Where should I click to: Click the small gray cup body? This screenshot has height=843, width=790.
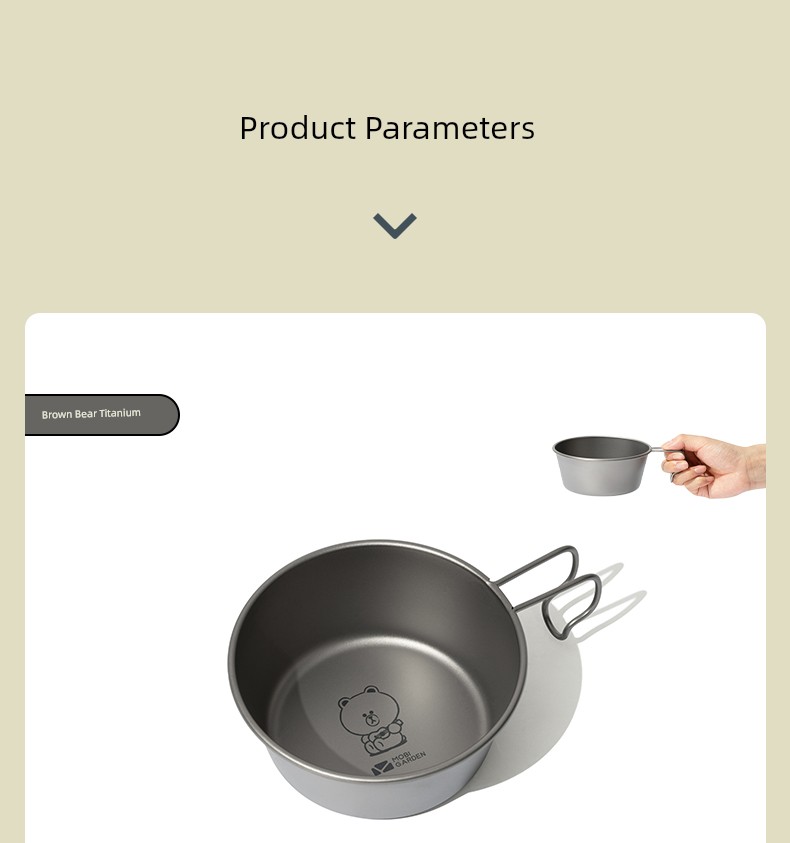pyautogui.click(x=601, y=475)
